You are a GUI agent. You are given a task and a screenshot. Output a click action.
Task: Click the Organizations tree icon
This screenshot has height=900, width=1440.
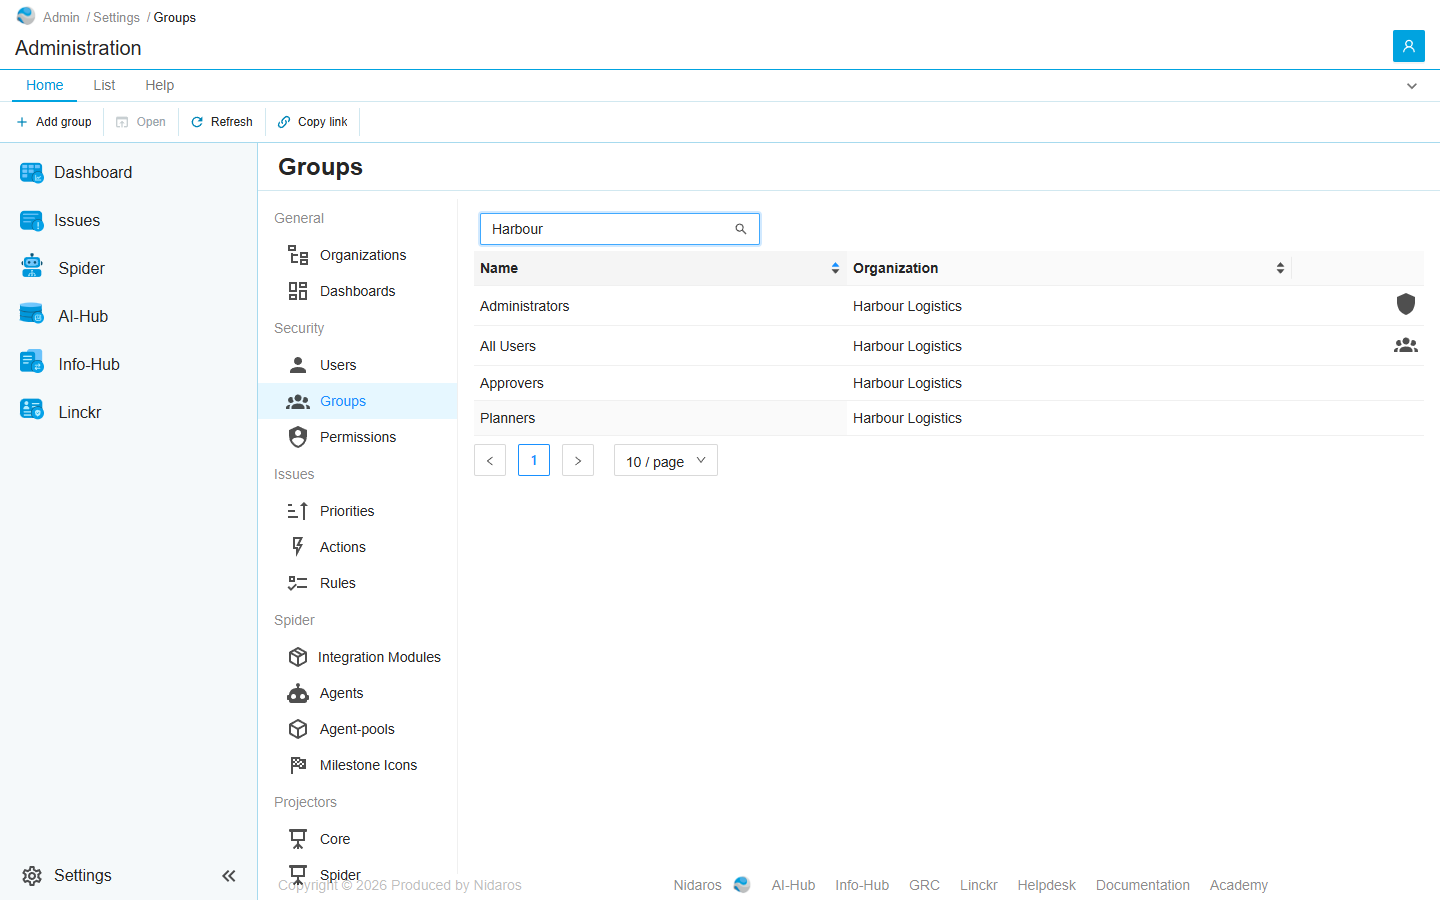coord(298,255)
